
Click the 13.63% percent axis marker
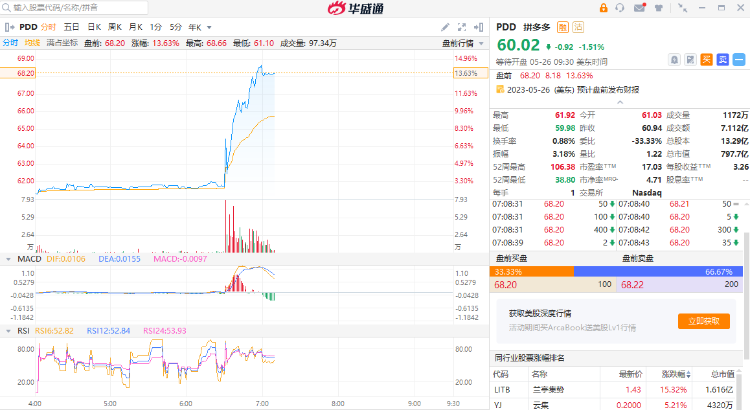(x=470, y=73)
